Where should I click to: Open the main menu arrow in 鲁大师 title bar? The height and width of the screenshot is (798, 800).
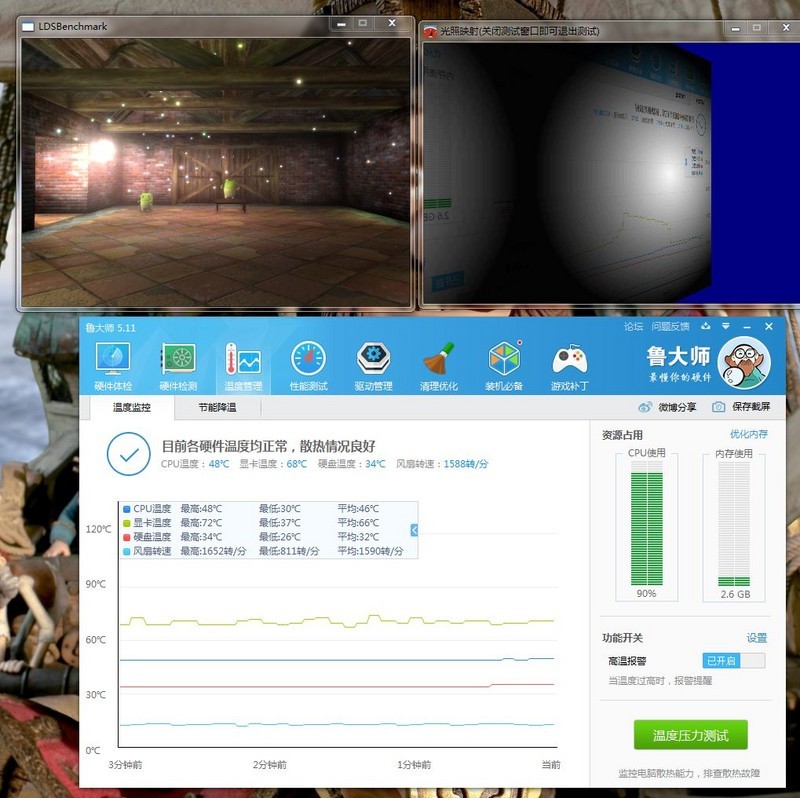726,326
